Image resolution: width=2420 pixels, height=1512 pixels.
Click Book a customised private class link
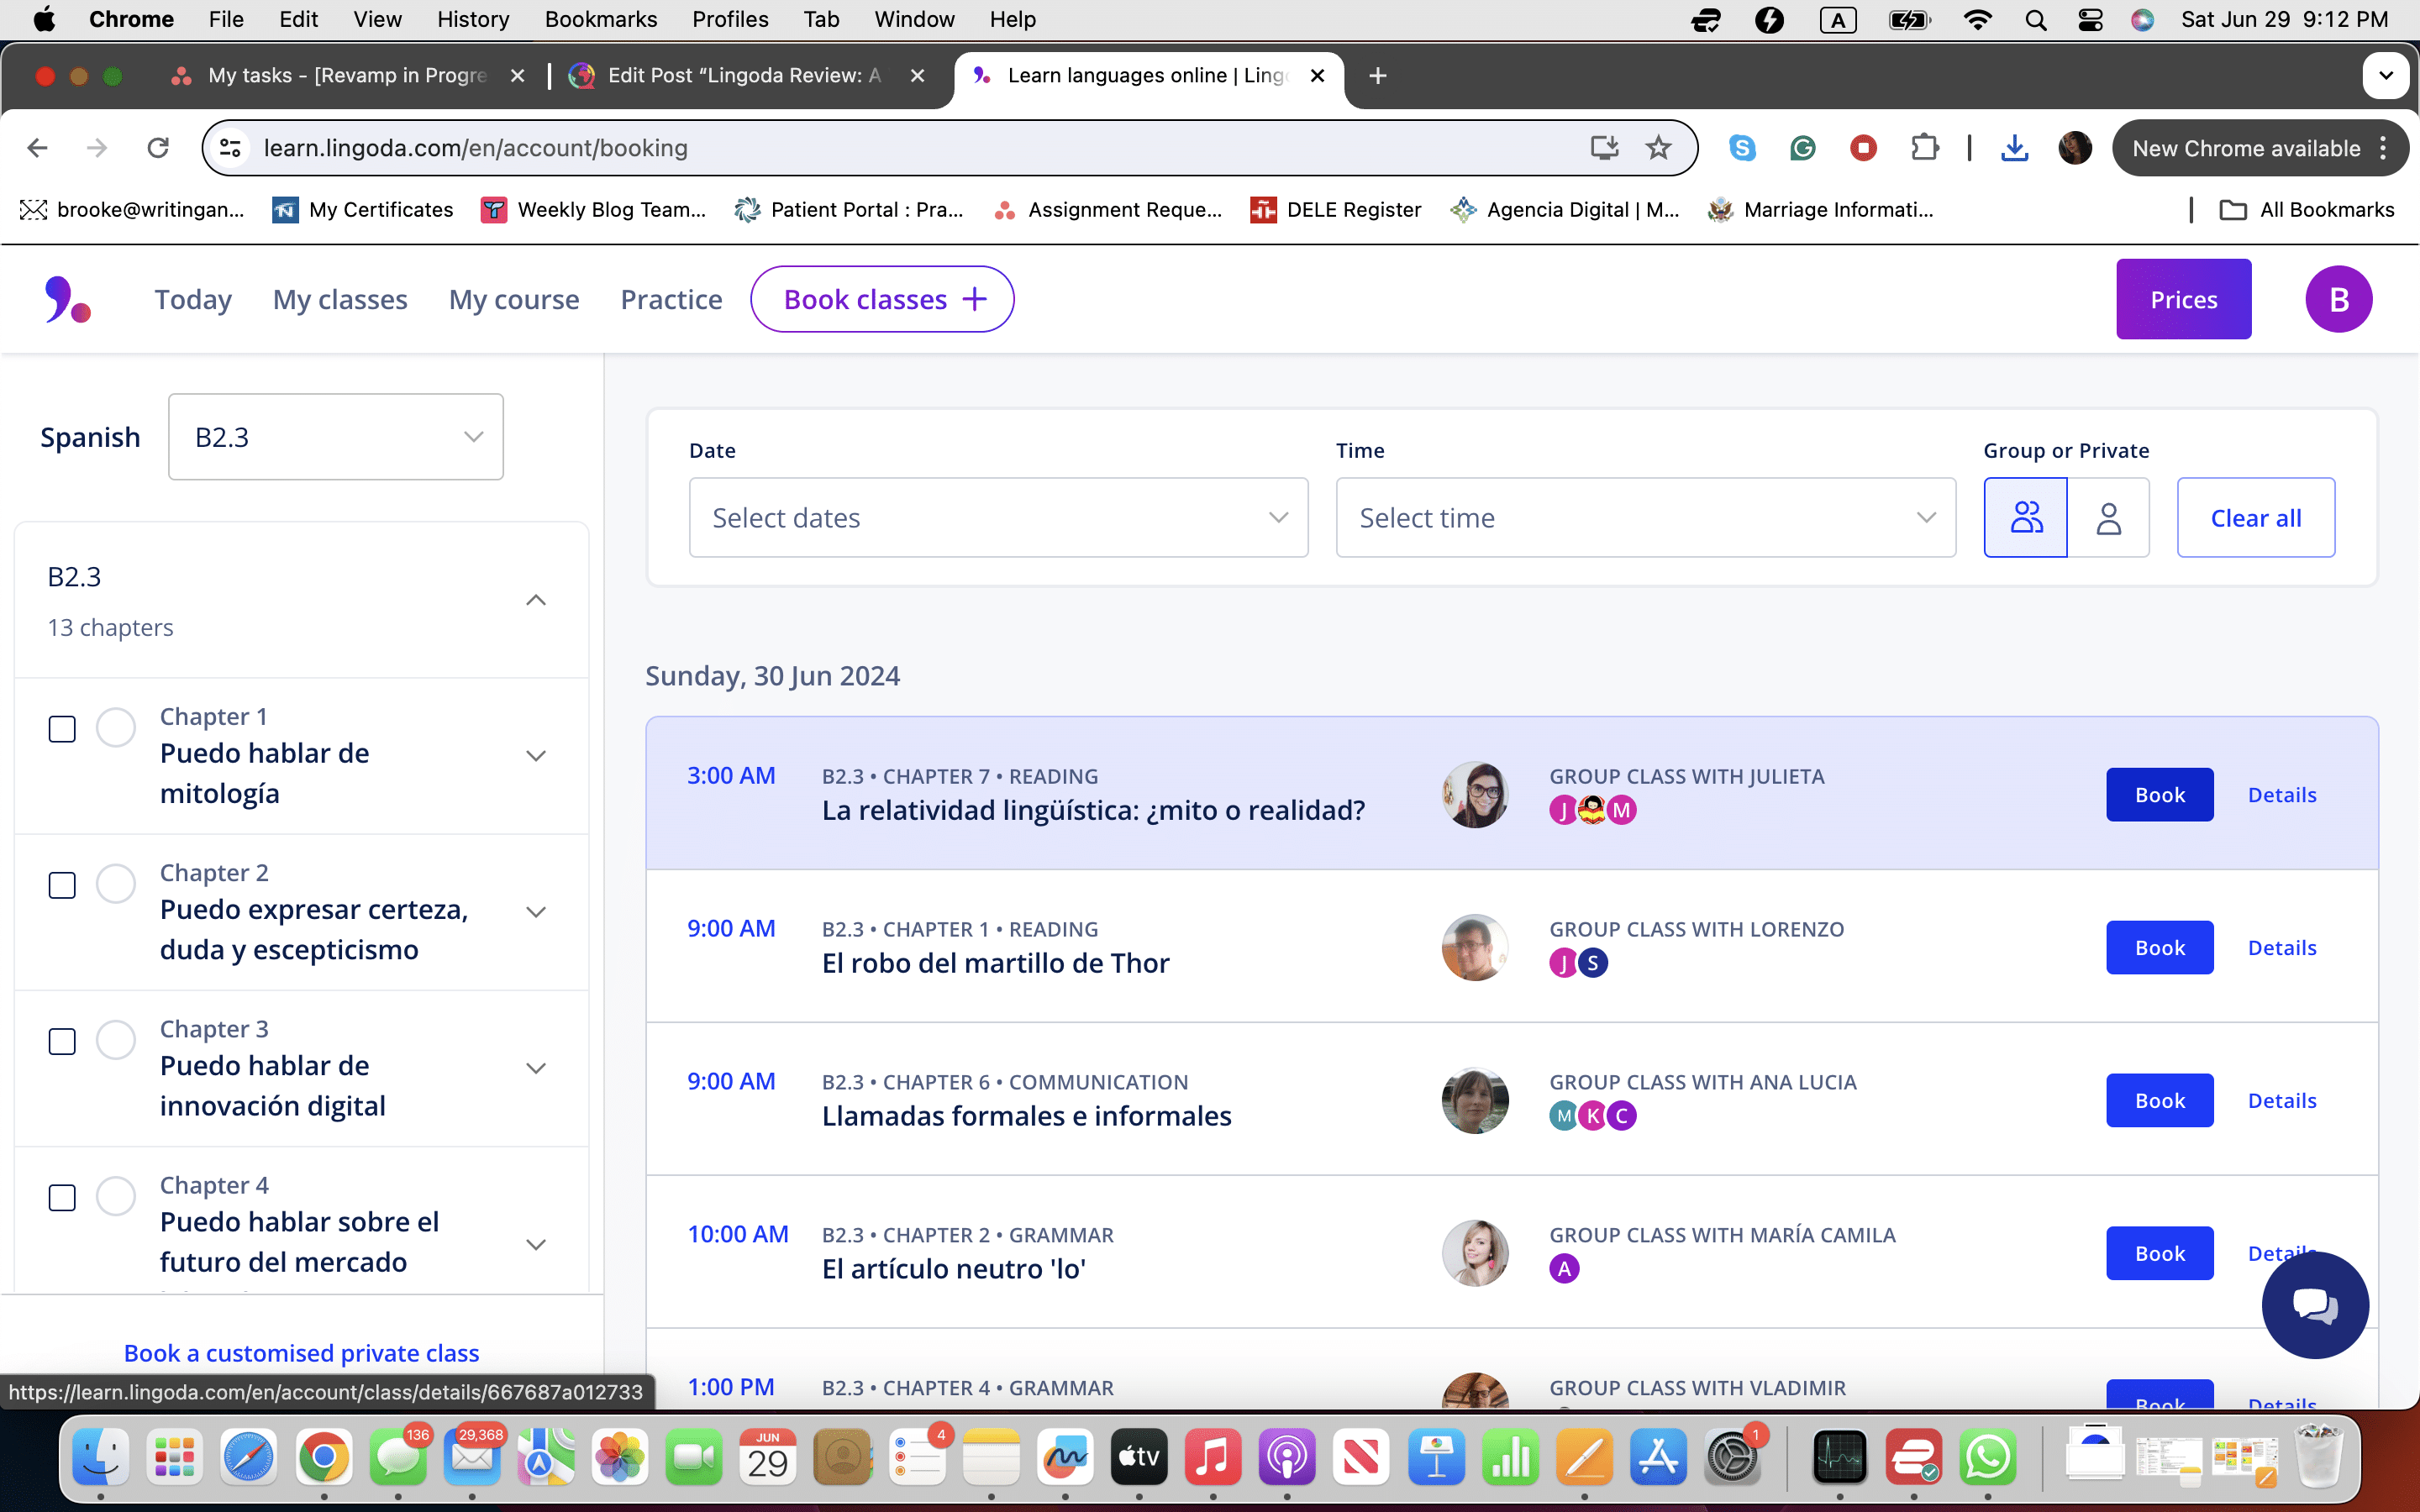pyautogui.click(x=301, y=1353)
